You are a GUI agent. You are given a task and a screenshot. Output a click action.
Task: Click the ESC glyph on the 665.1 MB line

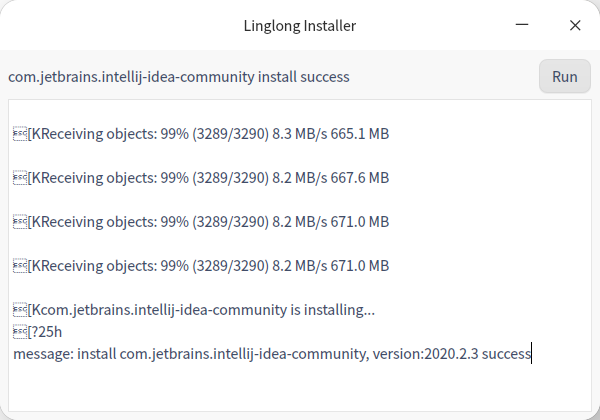point(19,134)
